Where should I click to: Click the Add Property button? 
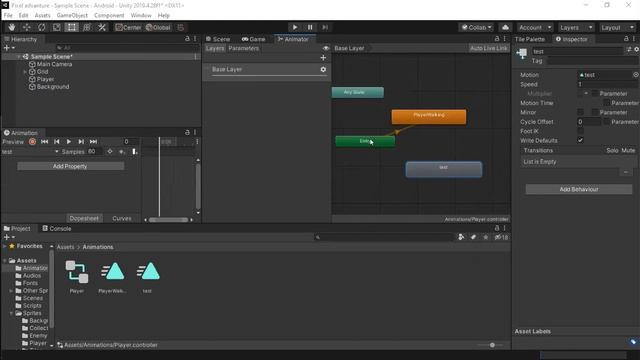click(x=70, y=166)
